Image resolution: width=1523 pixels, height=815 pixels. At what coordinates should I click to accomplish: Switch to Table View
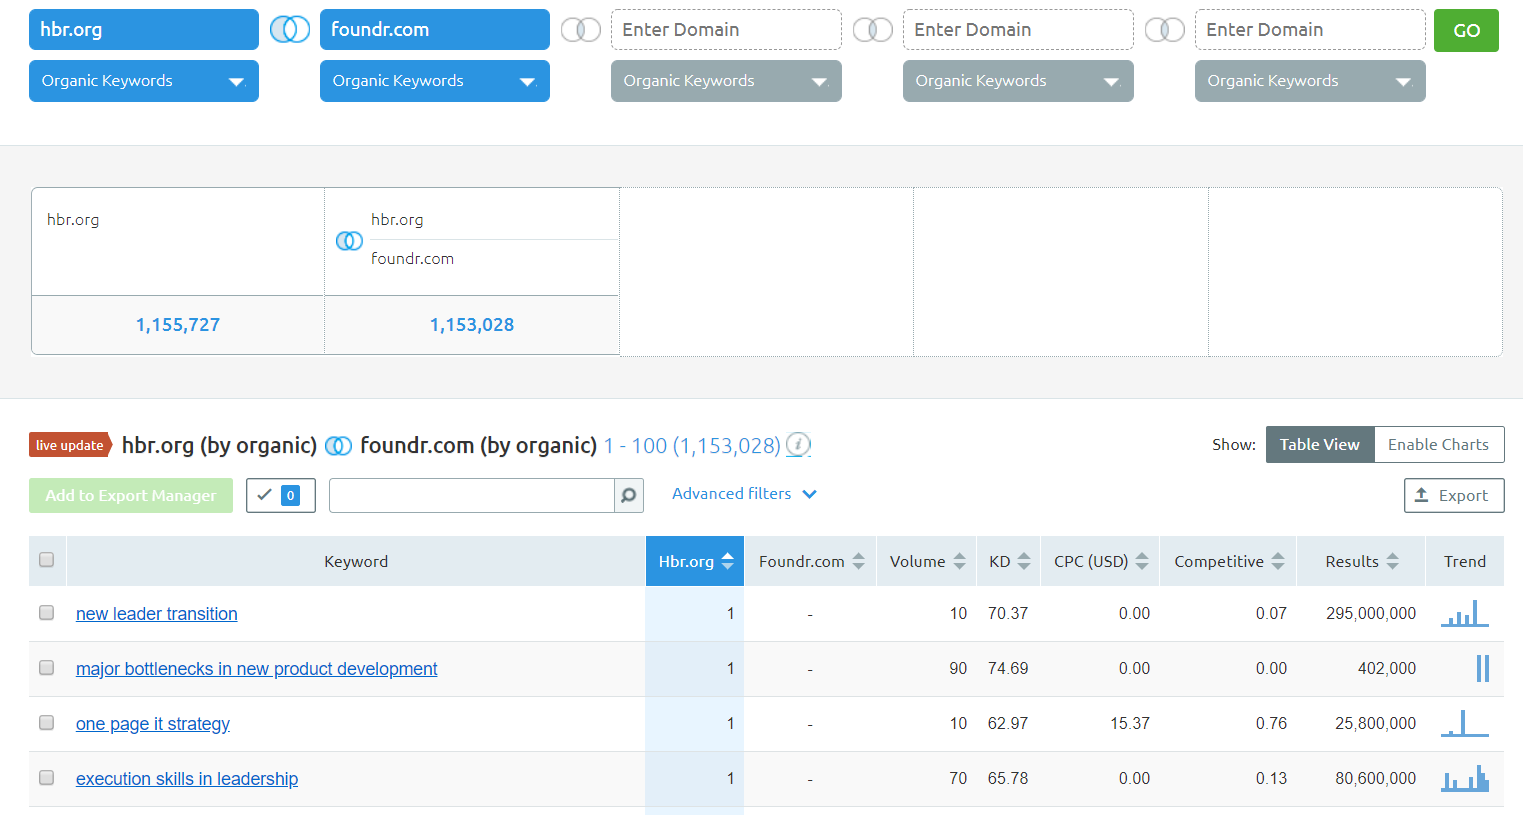[x=1319, y=445]
